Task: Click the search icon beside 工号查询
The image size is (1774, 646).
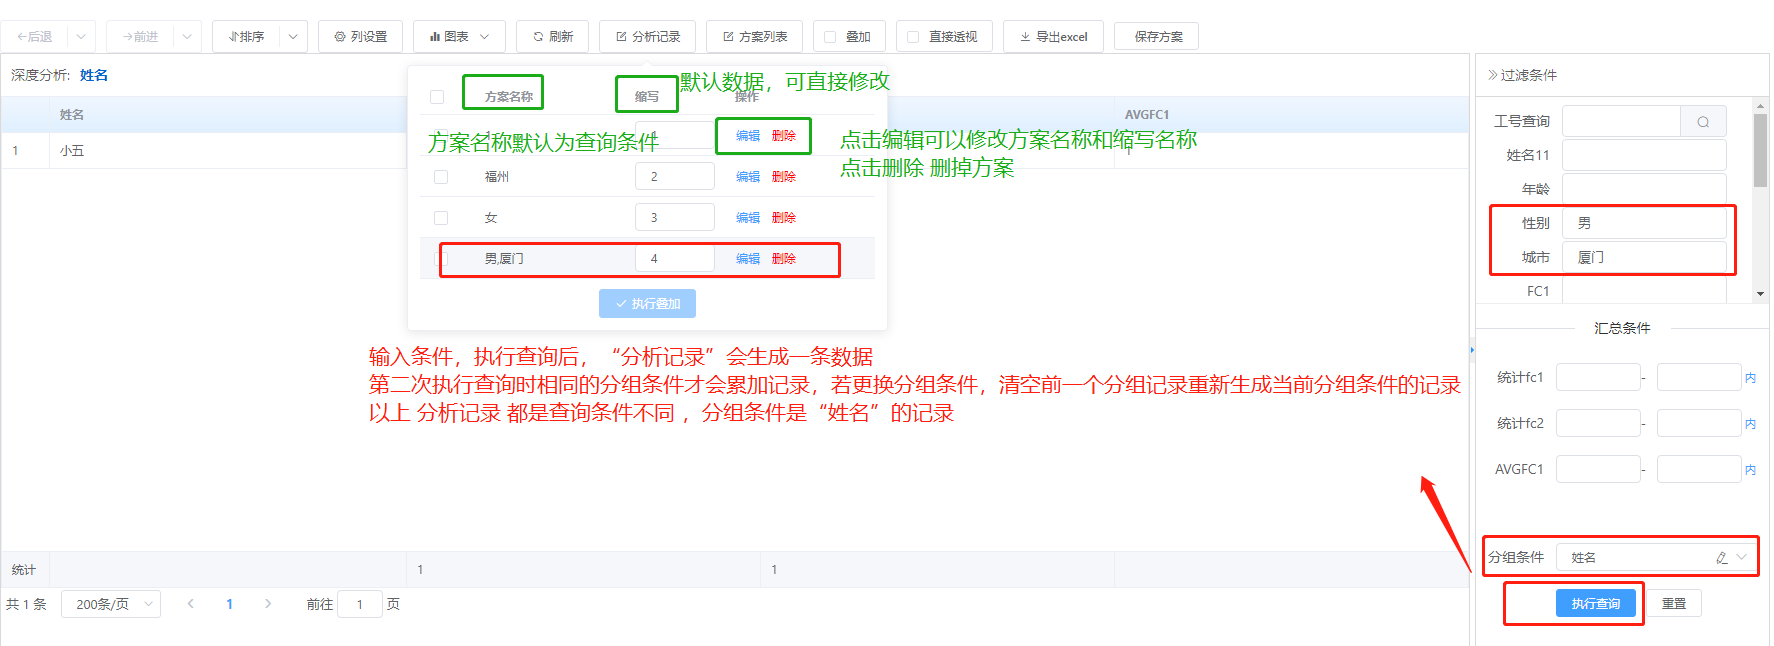Action: 1702,122
